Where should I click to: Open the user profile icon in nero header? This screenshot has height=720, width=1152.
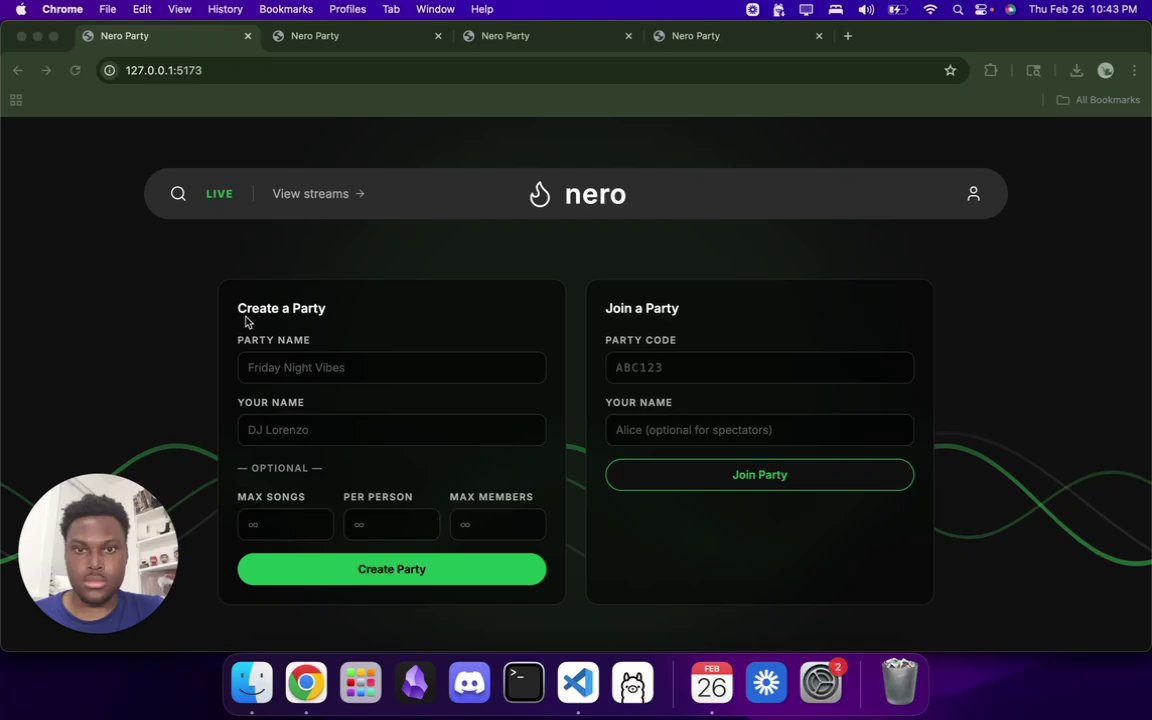[973, 194]
